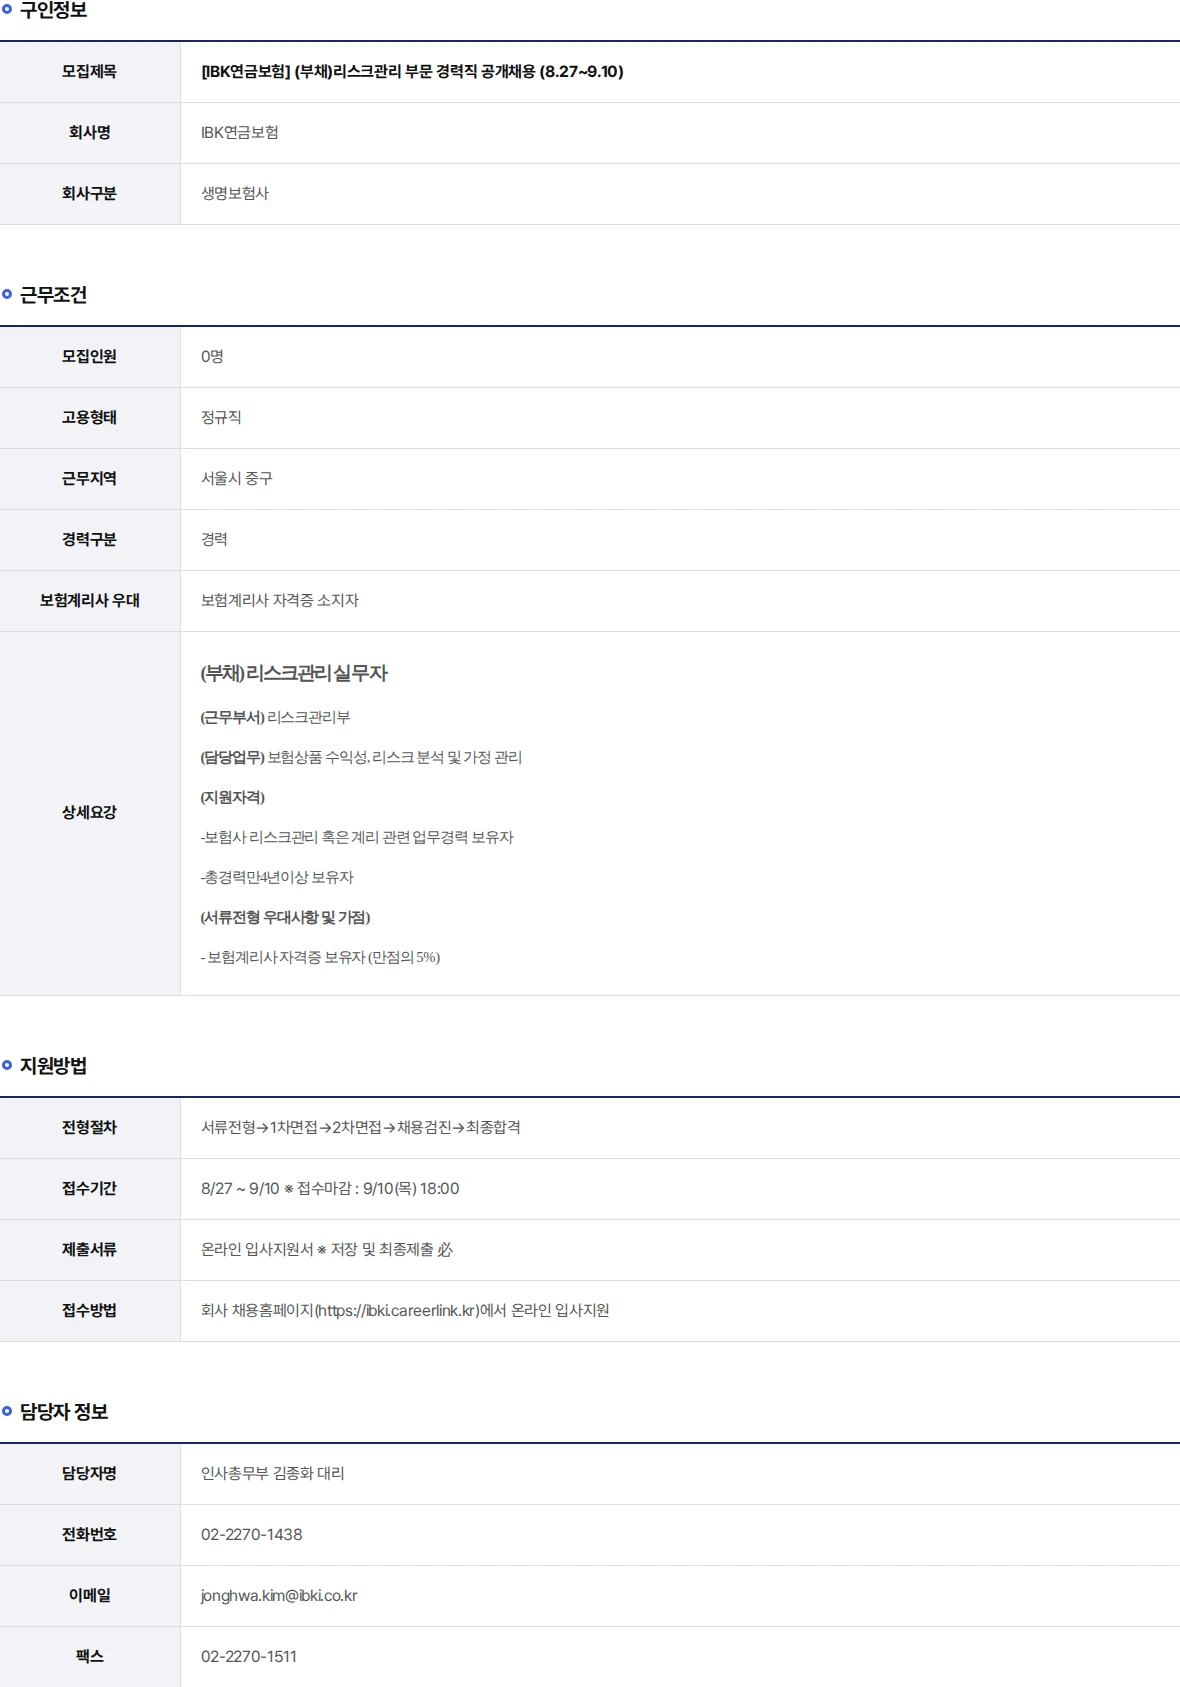
Task: Click the 이메일 row label
Action: point(89,1596)
